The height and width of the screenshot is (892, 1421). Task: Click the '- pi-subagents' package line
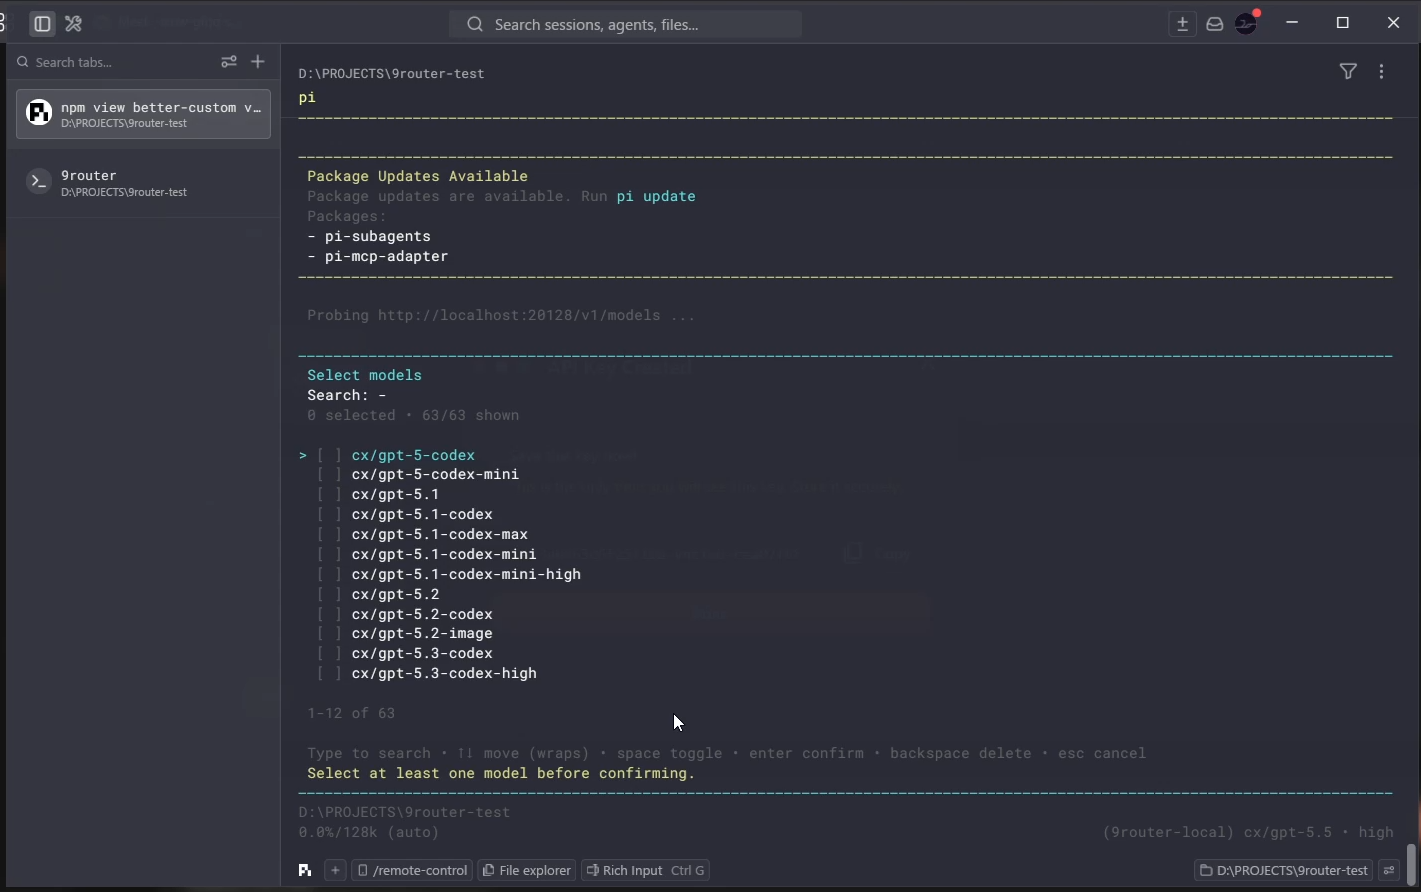pyautogui.click(x=369, y=237)
